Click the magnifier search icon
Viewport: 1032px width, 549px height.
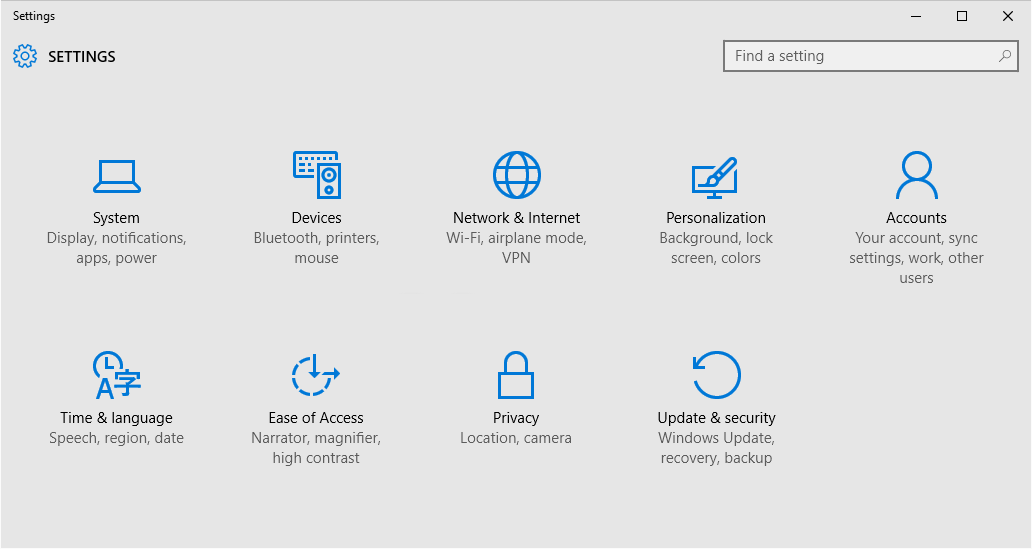1004,56
